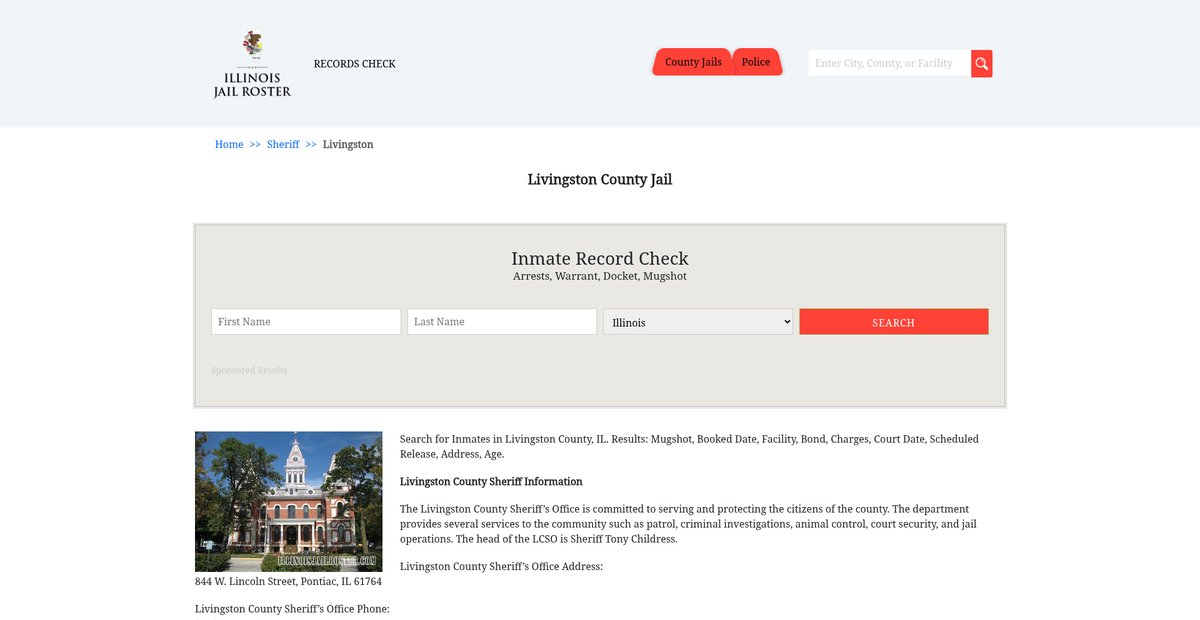Click the Arrests, Warrant, Docket, Mugshot subtitle
This screenshot has width=1200, height=620.
click(600, 277)
